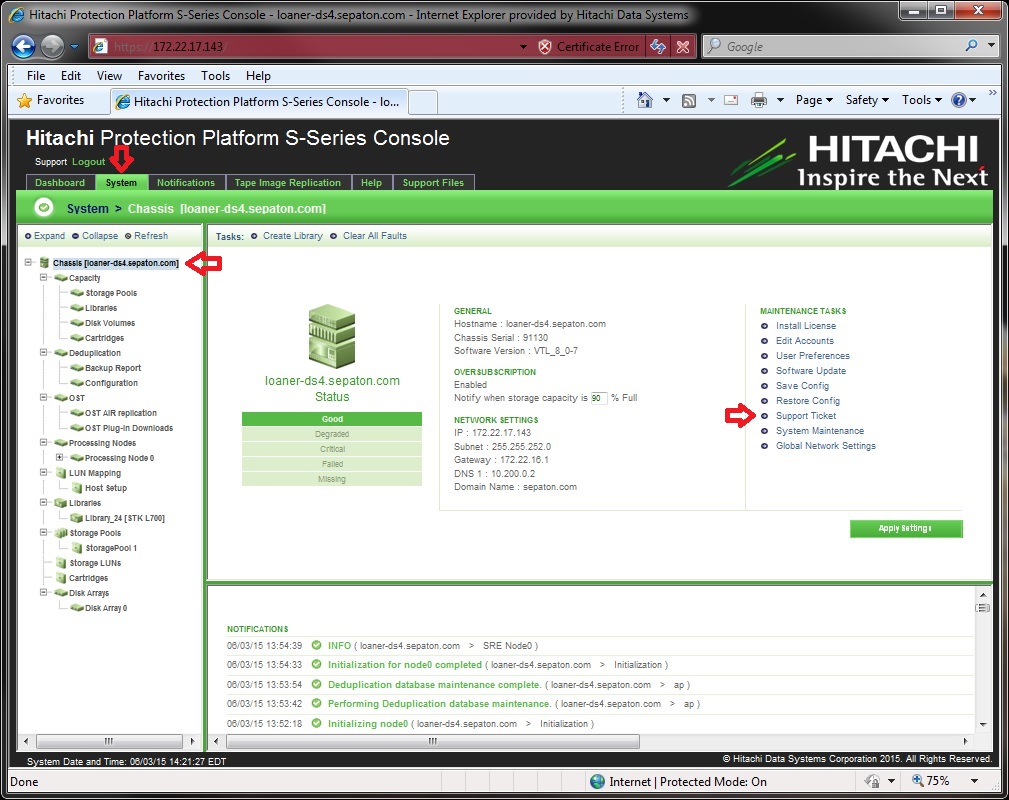Select Cartridges under Capacity
The image size is (1009, 800).
pos(104,337)
